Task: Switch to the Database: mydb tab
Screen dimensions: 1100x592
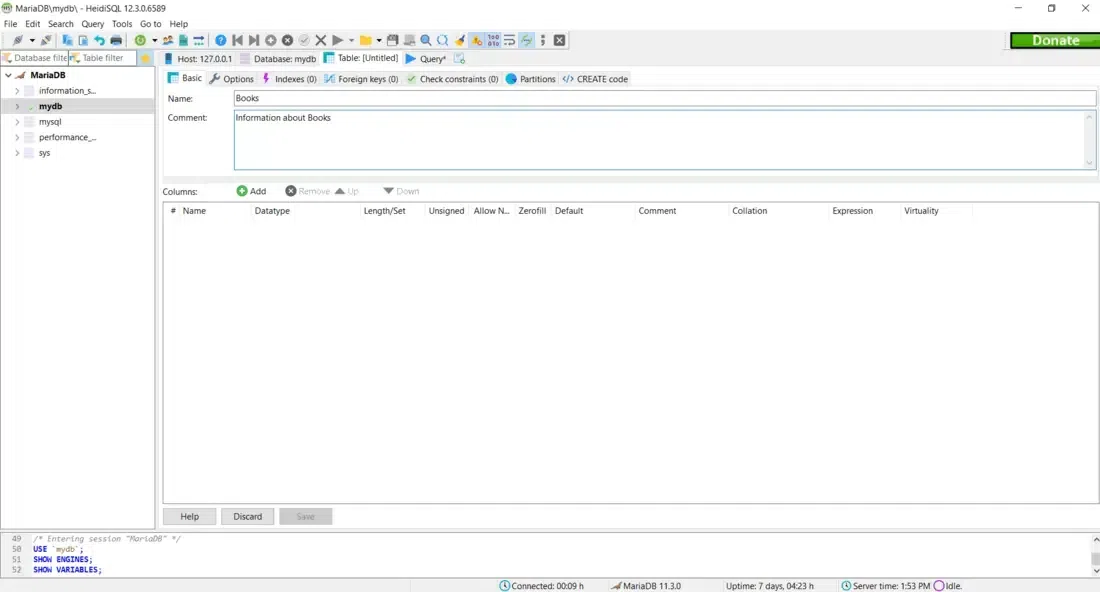Action: point(278,59)
